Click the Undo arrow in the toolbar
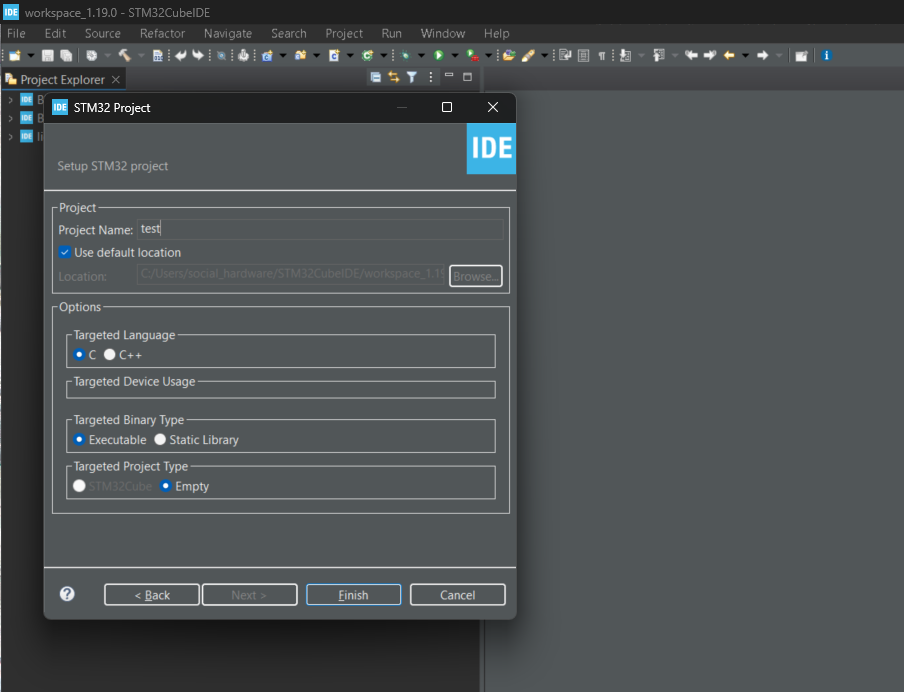This screenshot has width=904, height=692. click(181, 55)
